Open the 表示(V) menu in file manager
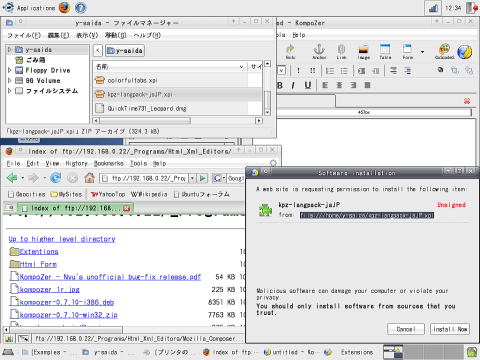Screen dimensions: 480x360 point(87,35)
